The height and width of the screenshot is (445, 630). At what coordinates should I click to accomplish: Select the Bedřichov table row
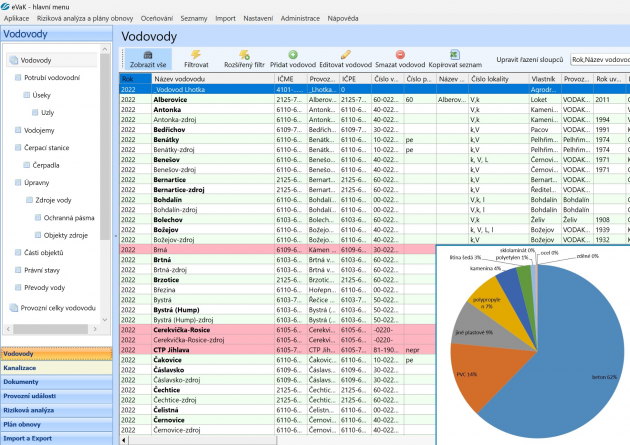click(x=374, y=130)
